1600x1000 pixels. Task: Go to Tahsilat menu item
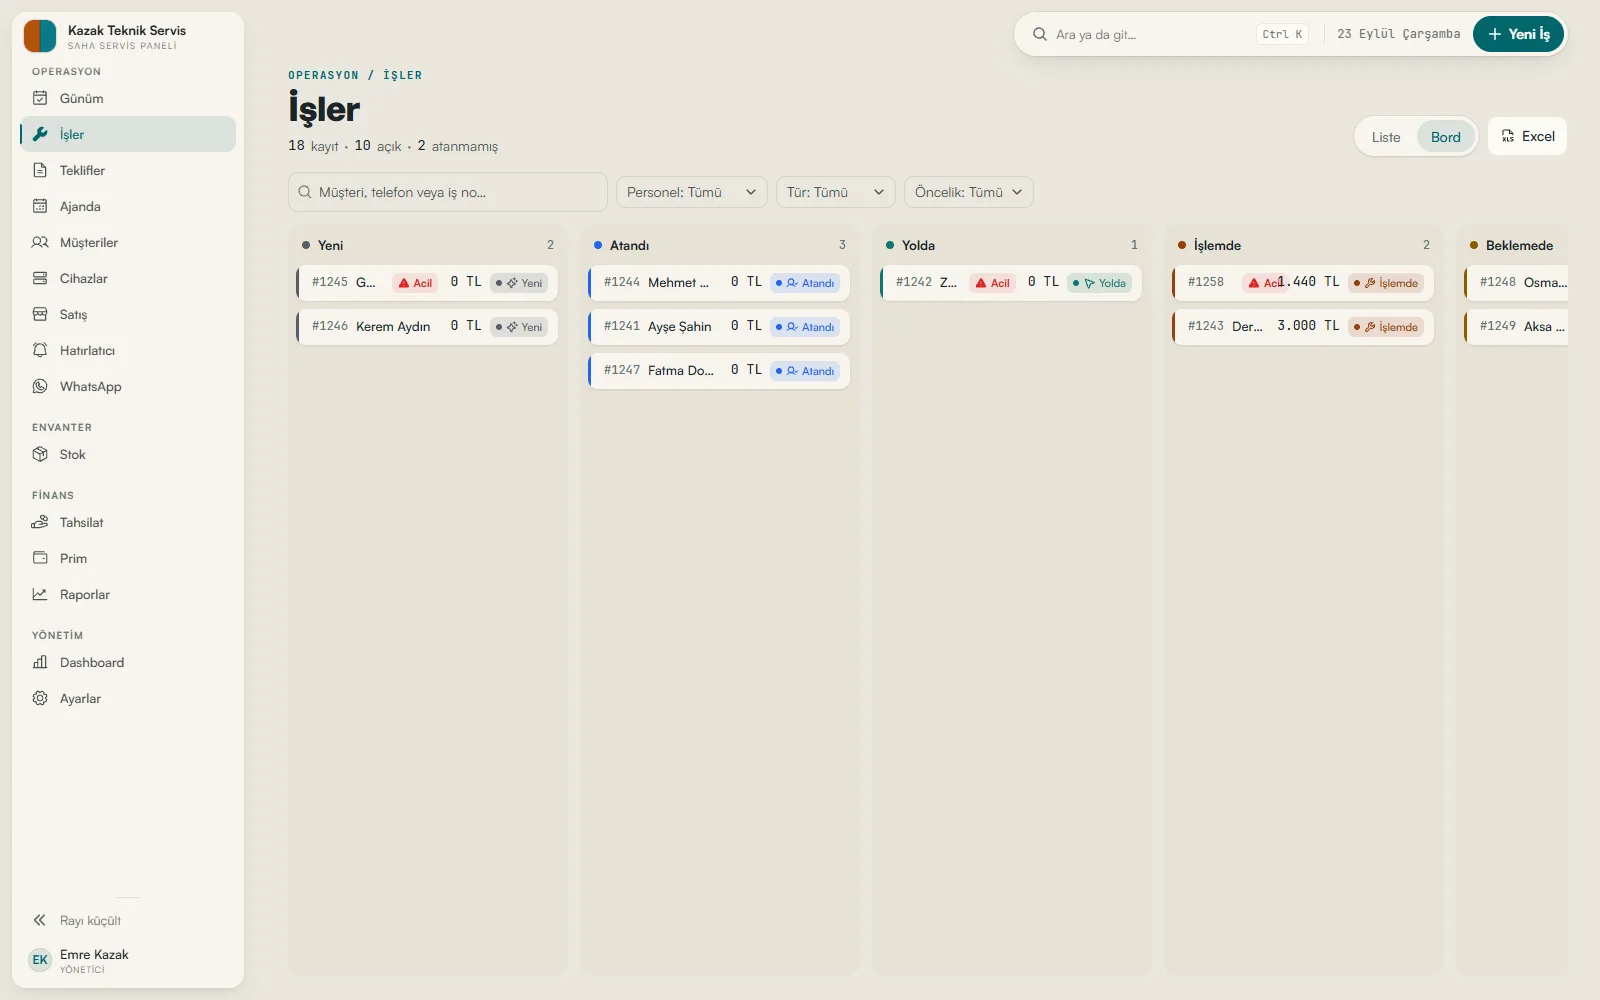click(128, 522)
